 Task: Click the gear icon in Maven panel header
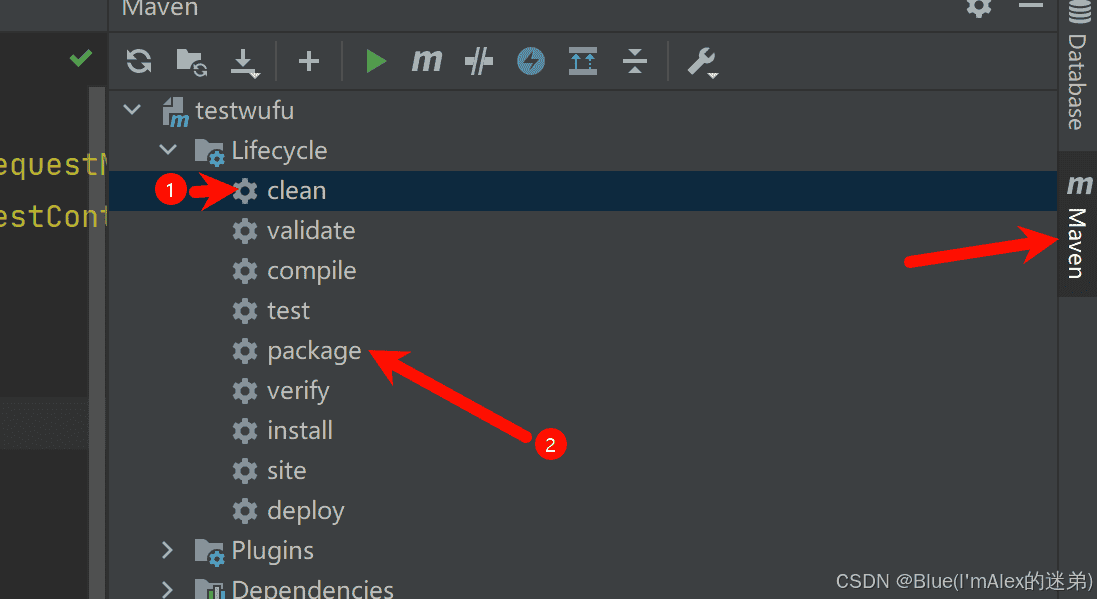coord(978,9)
